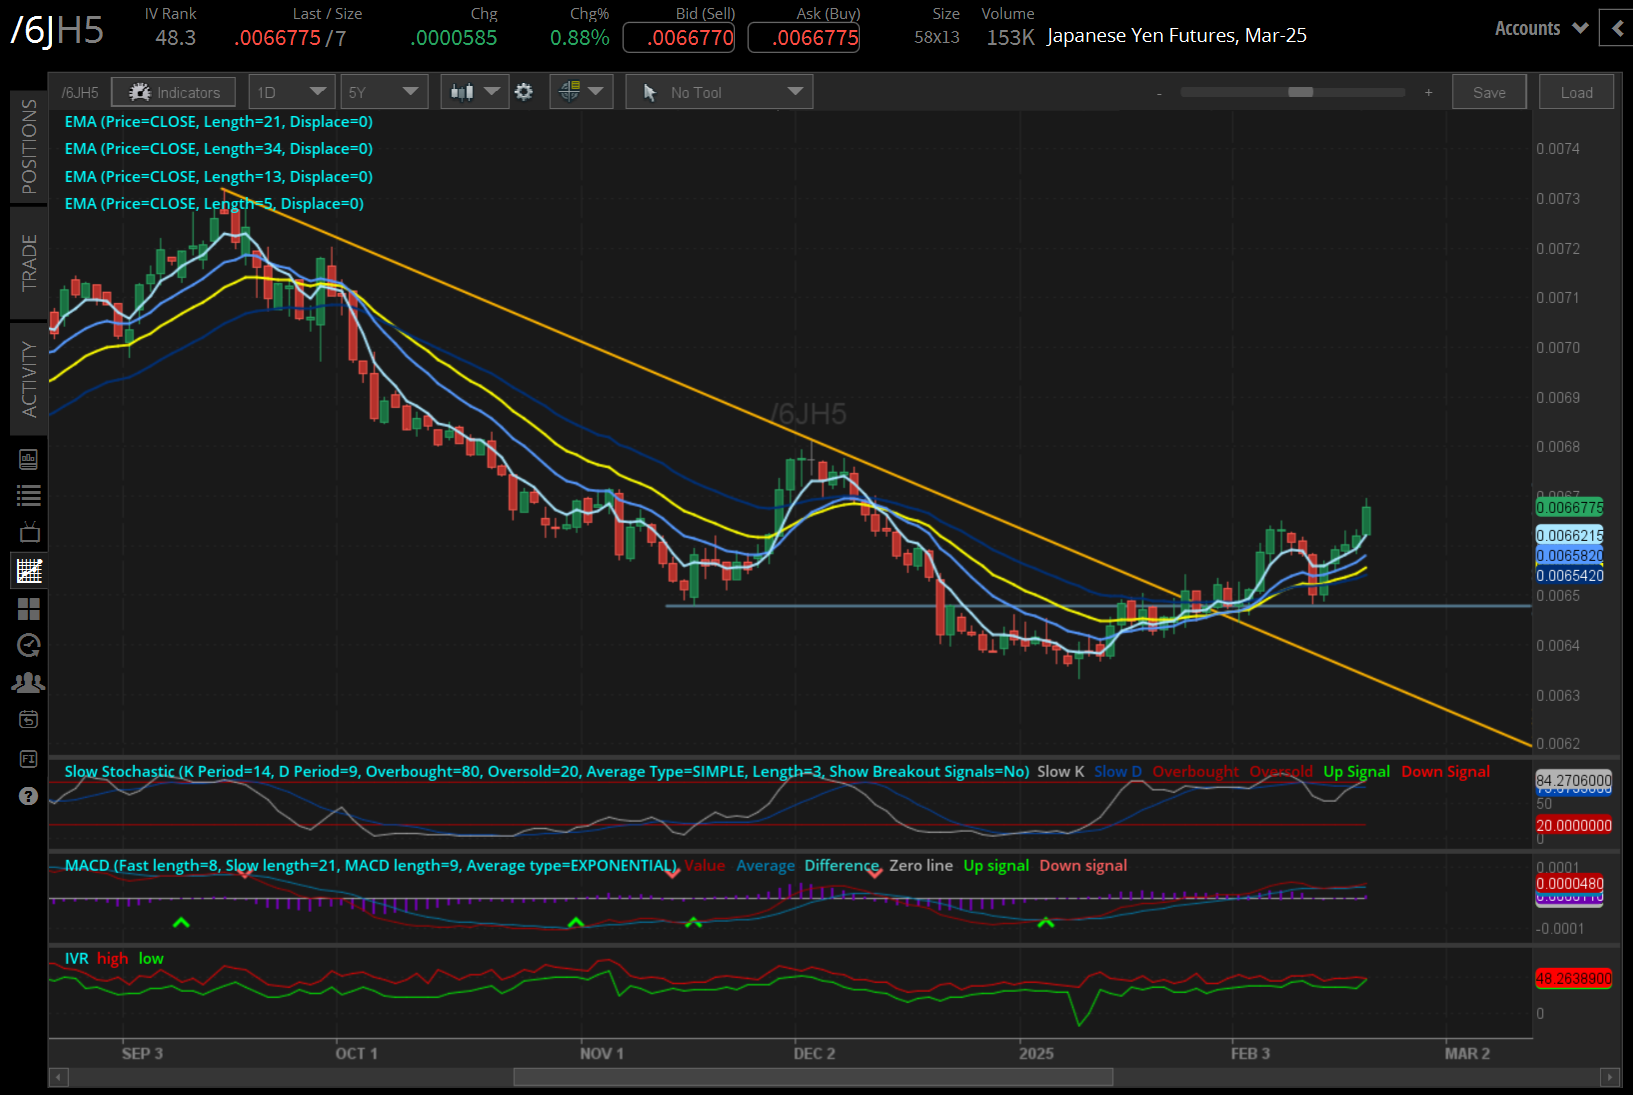The image size is (1633, 1095).
Task: Open the chart tool in the left sidebar
Action: tap(28, 570)
